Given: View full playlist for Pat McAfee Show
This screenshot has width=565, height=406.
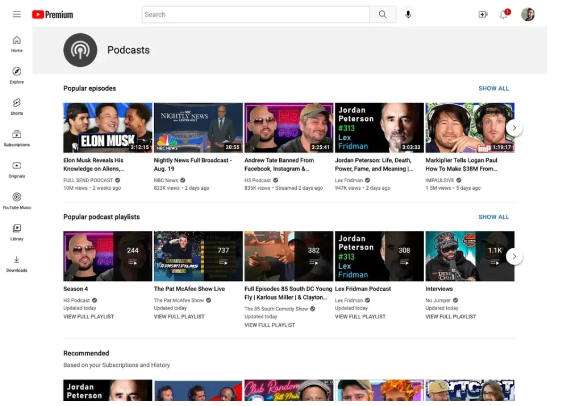Looking at the screenshot, I should coord(179,317).
